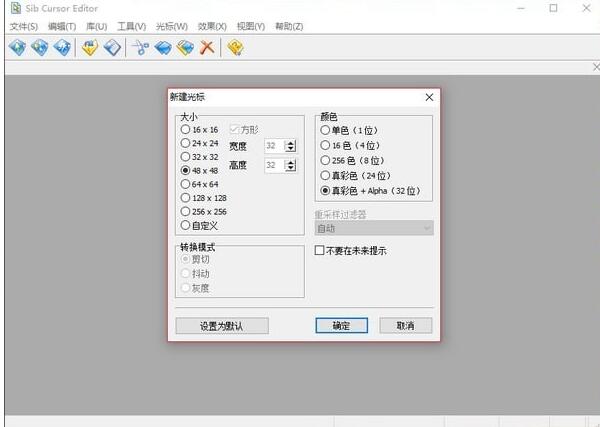Click the red X Delete toolbar icon

point(207,48)
